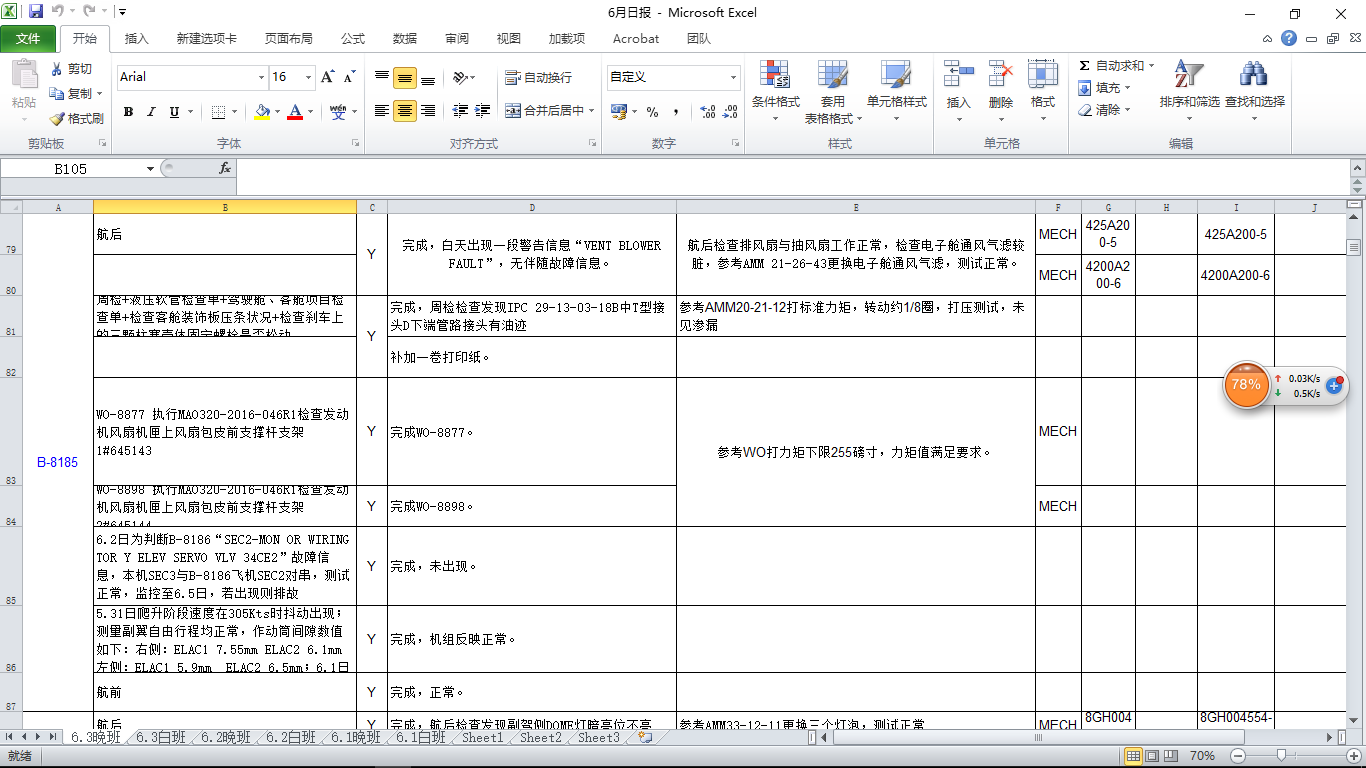Click the Save icon in quick access toolbar

point(36,13)
